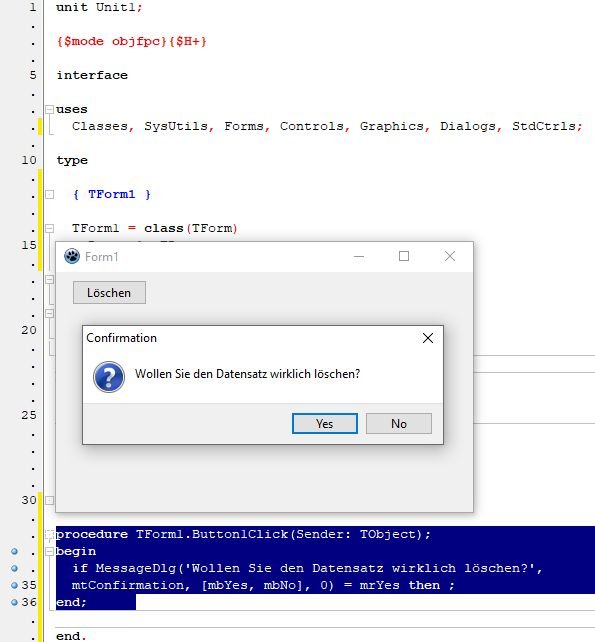Click 'Dialogs' in the uses clause
This screenshot has height=642, width=595.
tap(468, 126)
